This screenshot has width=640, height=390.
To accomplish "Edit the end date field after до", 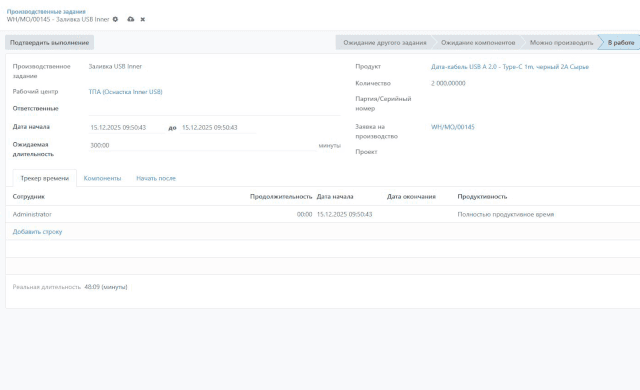I will [x=218, y=127].
